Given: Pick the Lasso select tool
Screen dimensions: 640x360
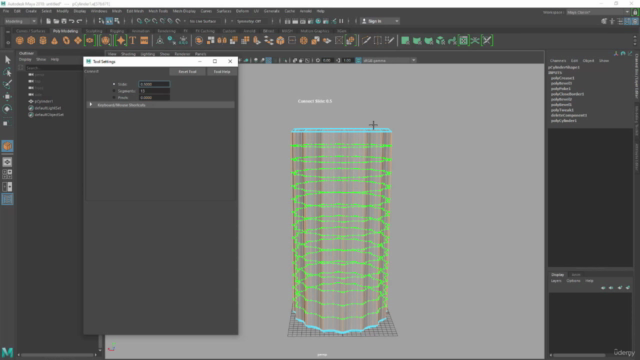Looking at the screenshot, I should coord(7,72).
